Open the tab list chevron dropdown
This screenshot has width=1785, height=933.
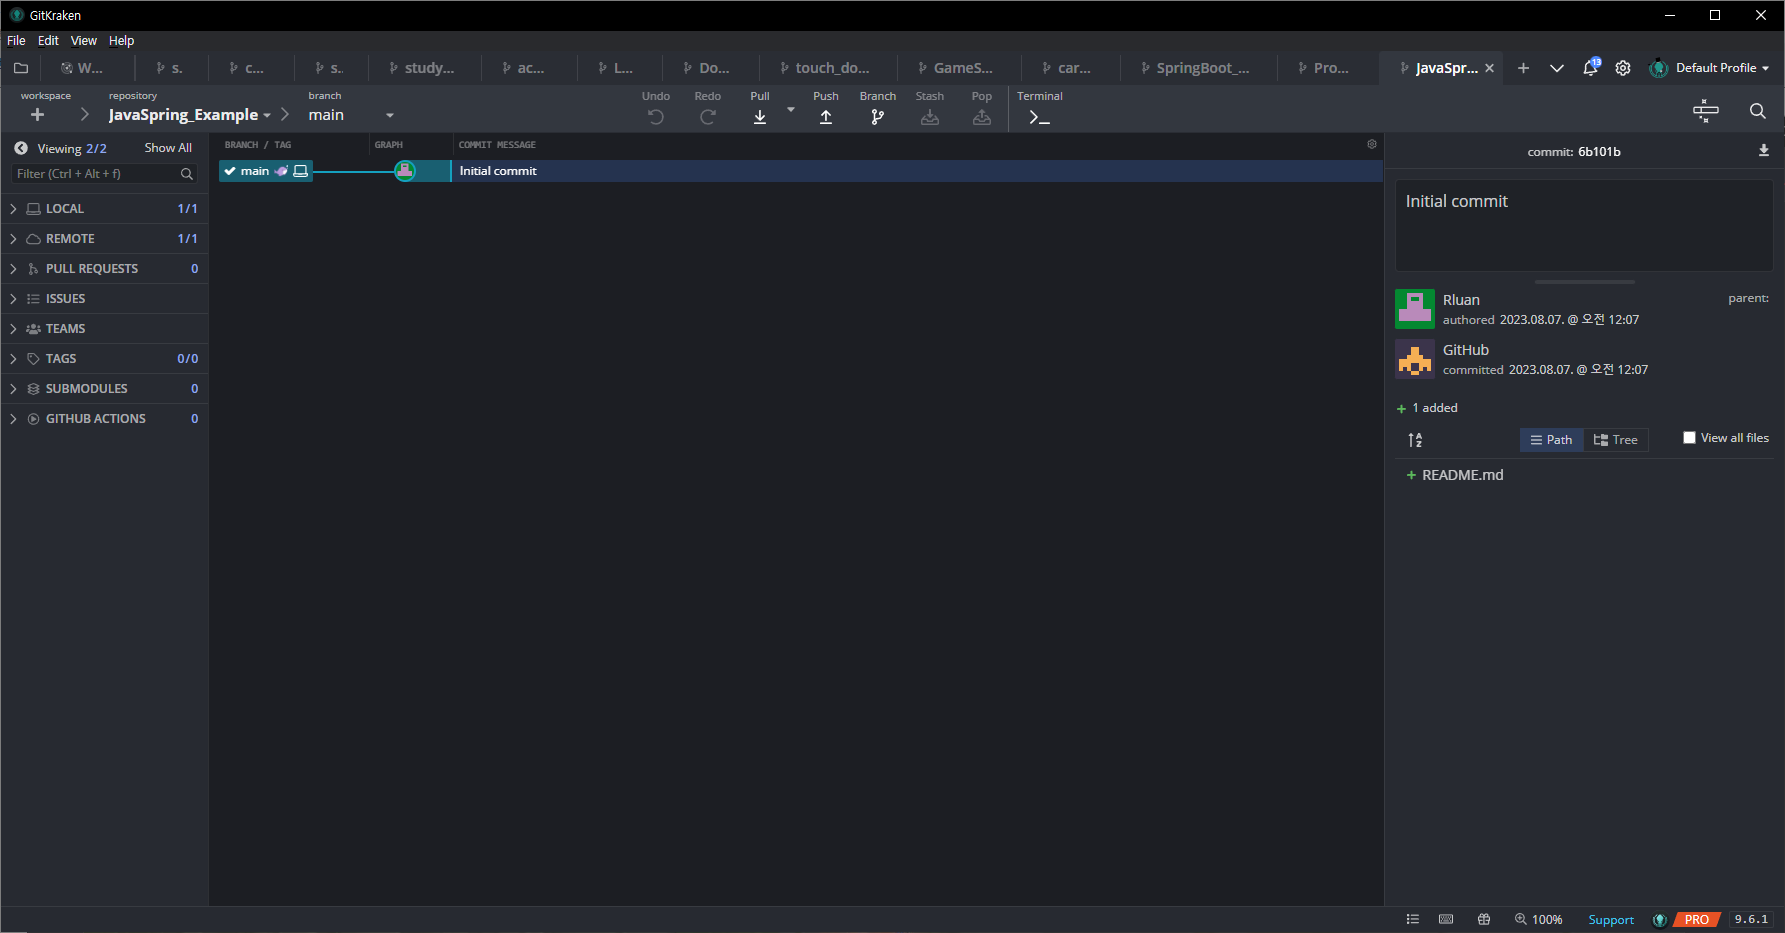pos(1557,68)
